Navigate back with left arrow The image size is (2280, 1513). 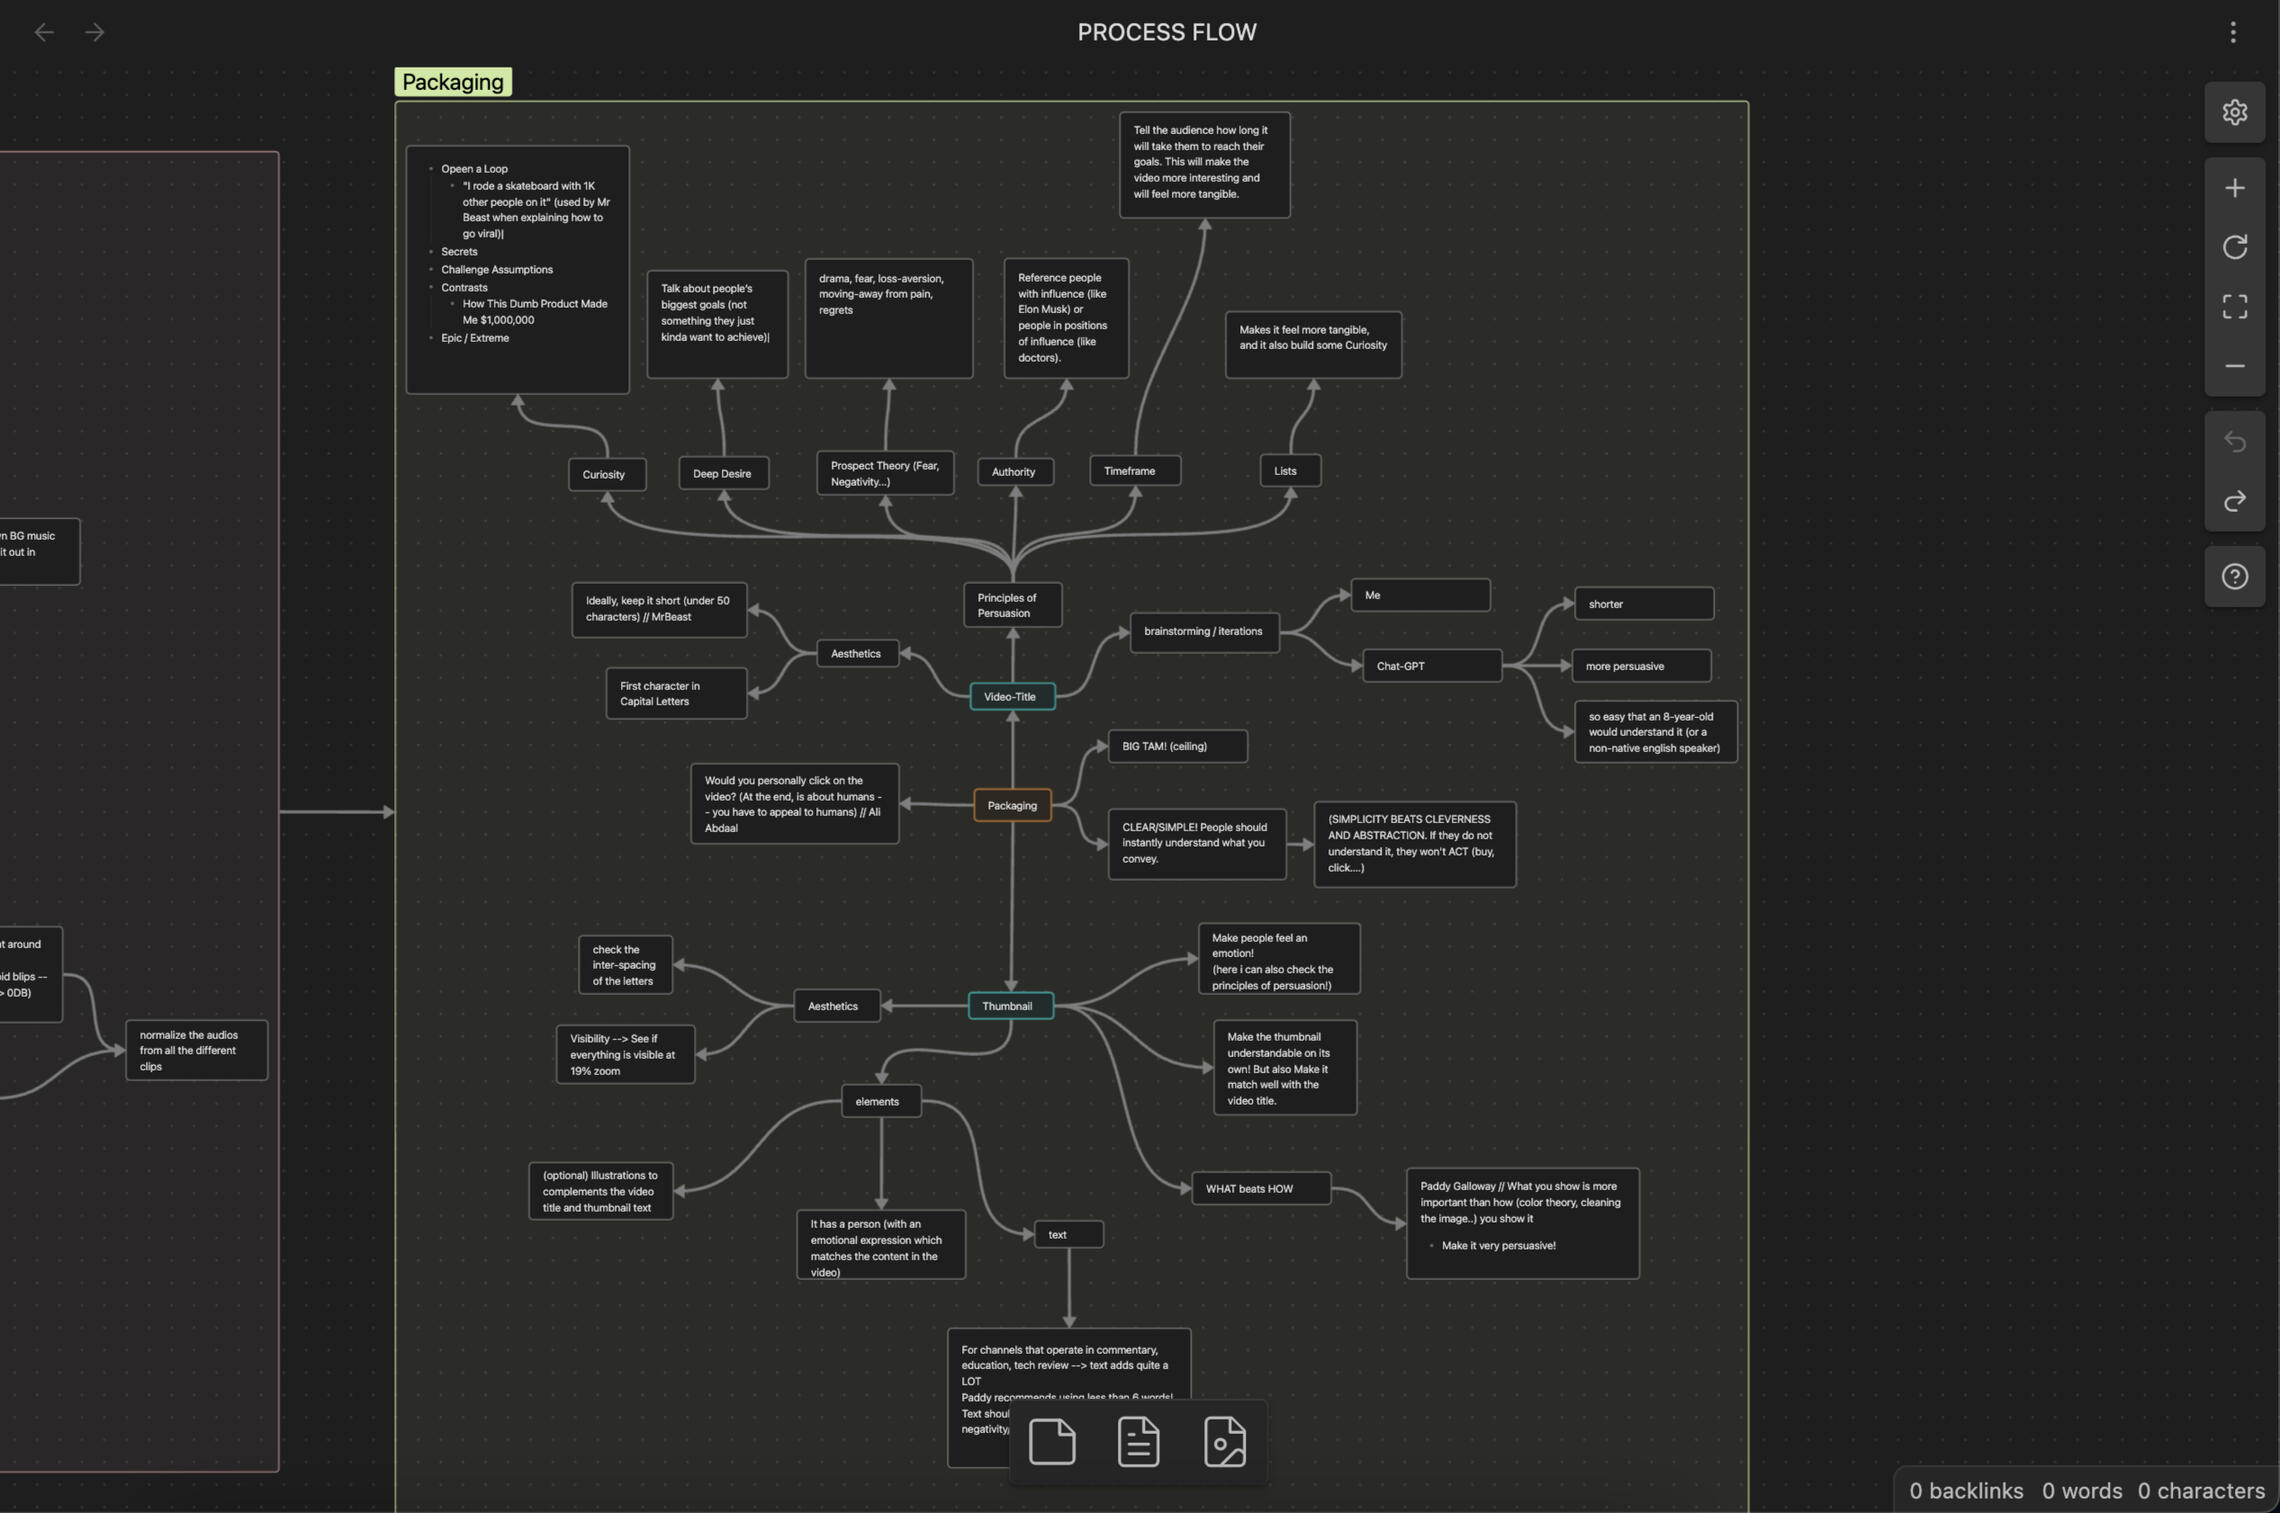pyautogui.click(x=44, y=32)
